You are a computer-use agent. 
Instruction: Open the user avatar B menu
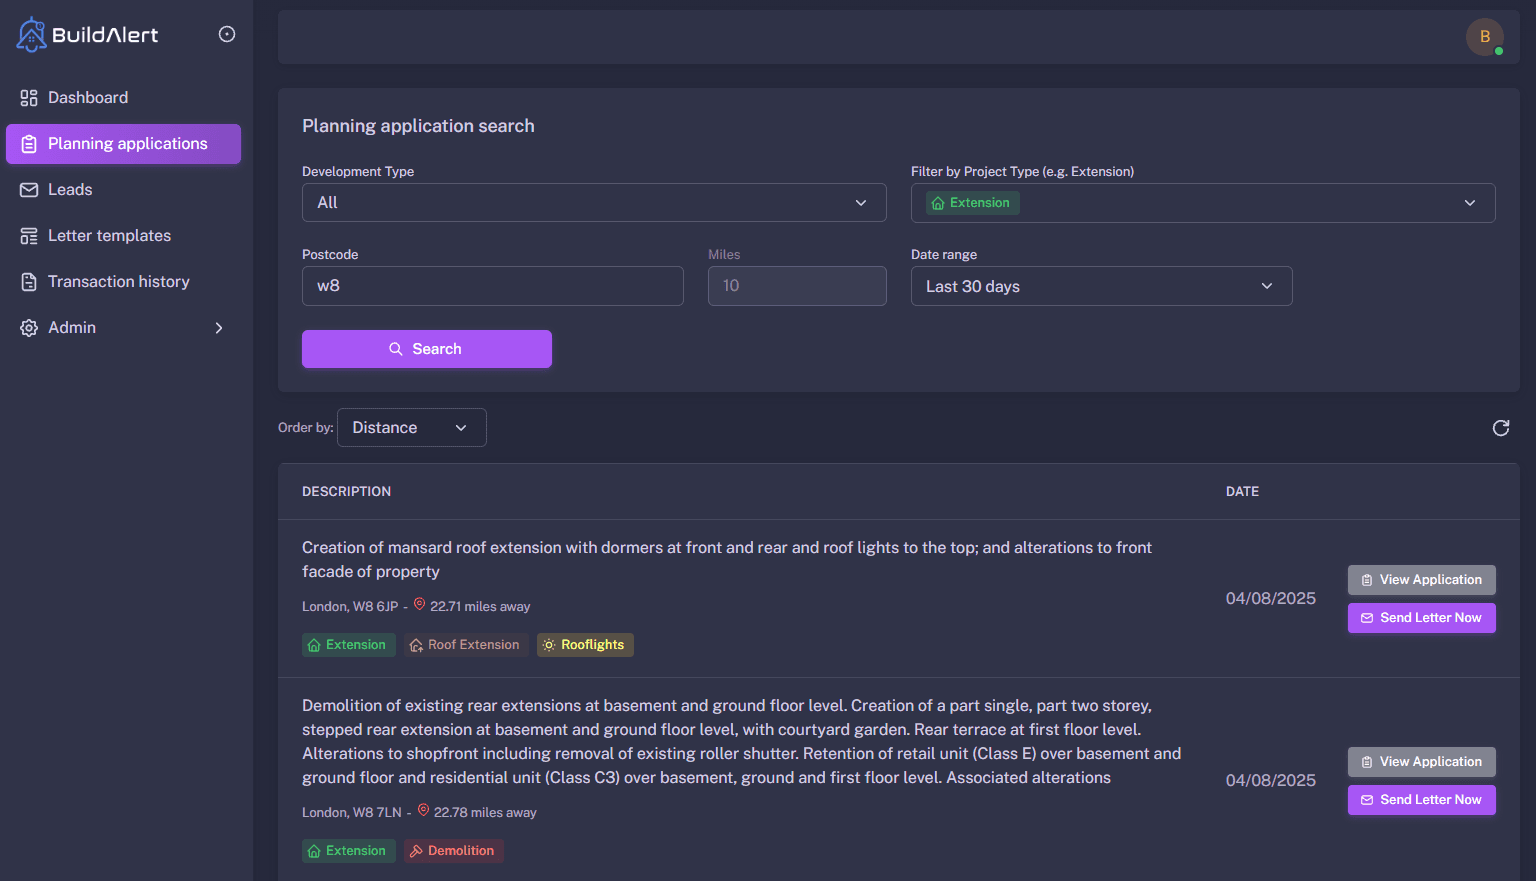(1484, 37)
